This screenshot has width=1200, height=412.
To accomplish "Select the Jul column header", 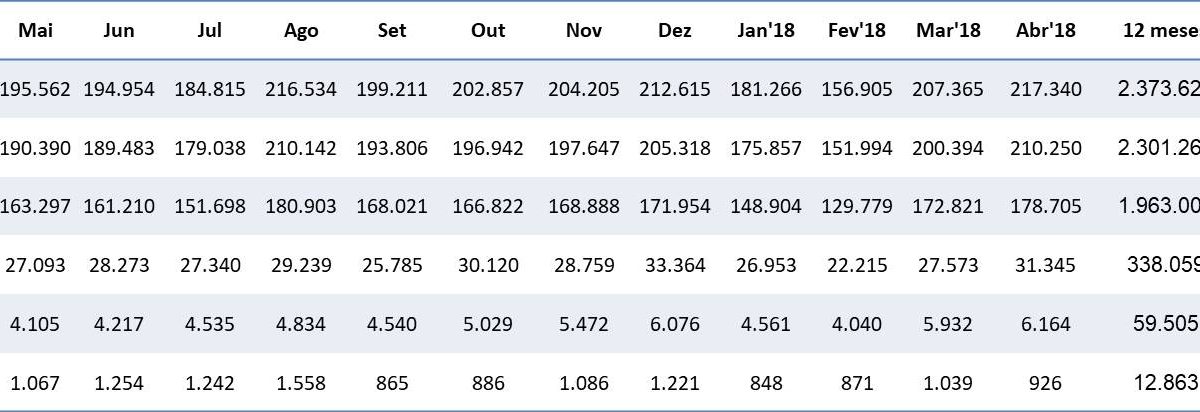I will pyautogui.click(x=210, y=30).
